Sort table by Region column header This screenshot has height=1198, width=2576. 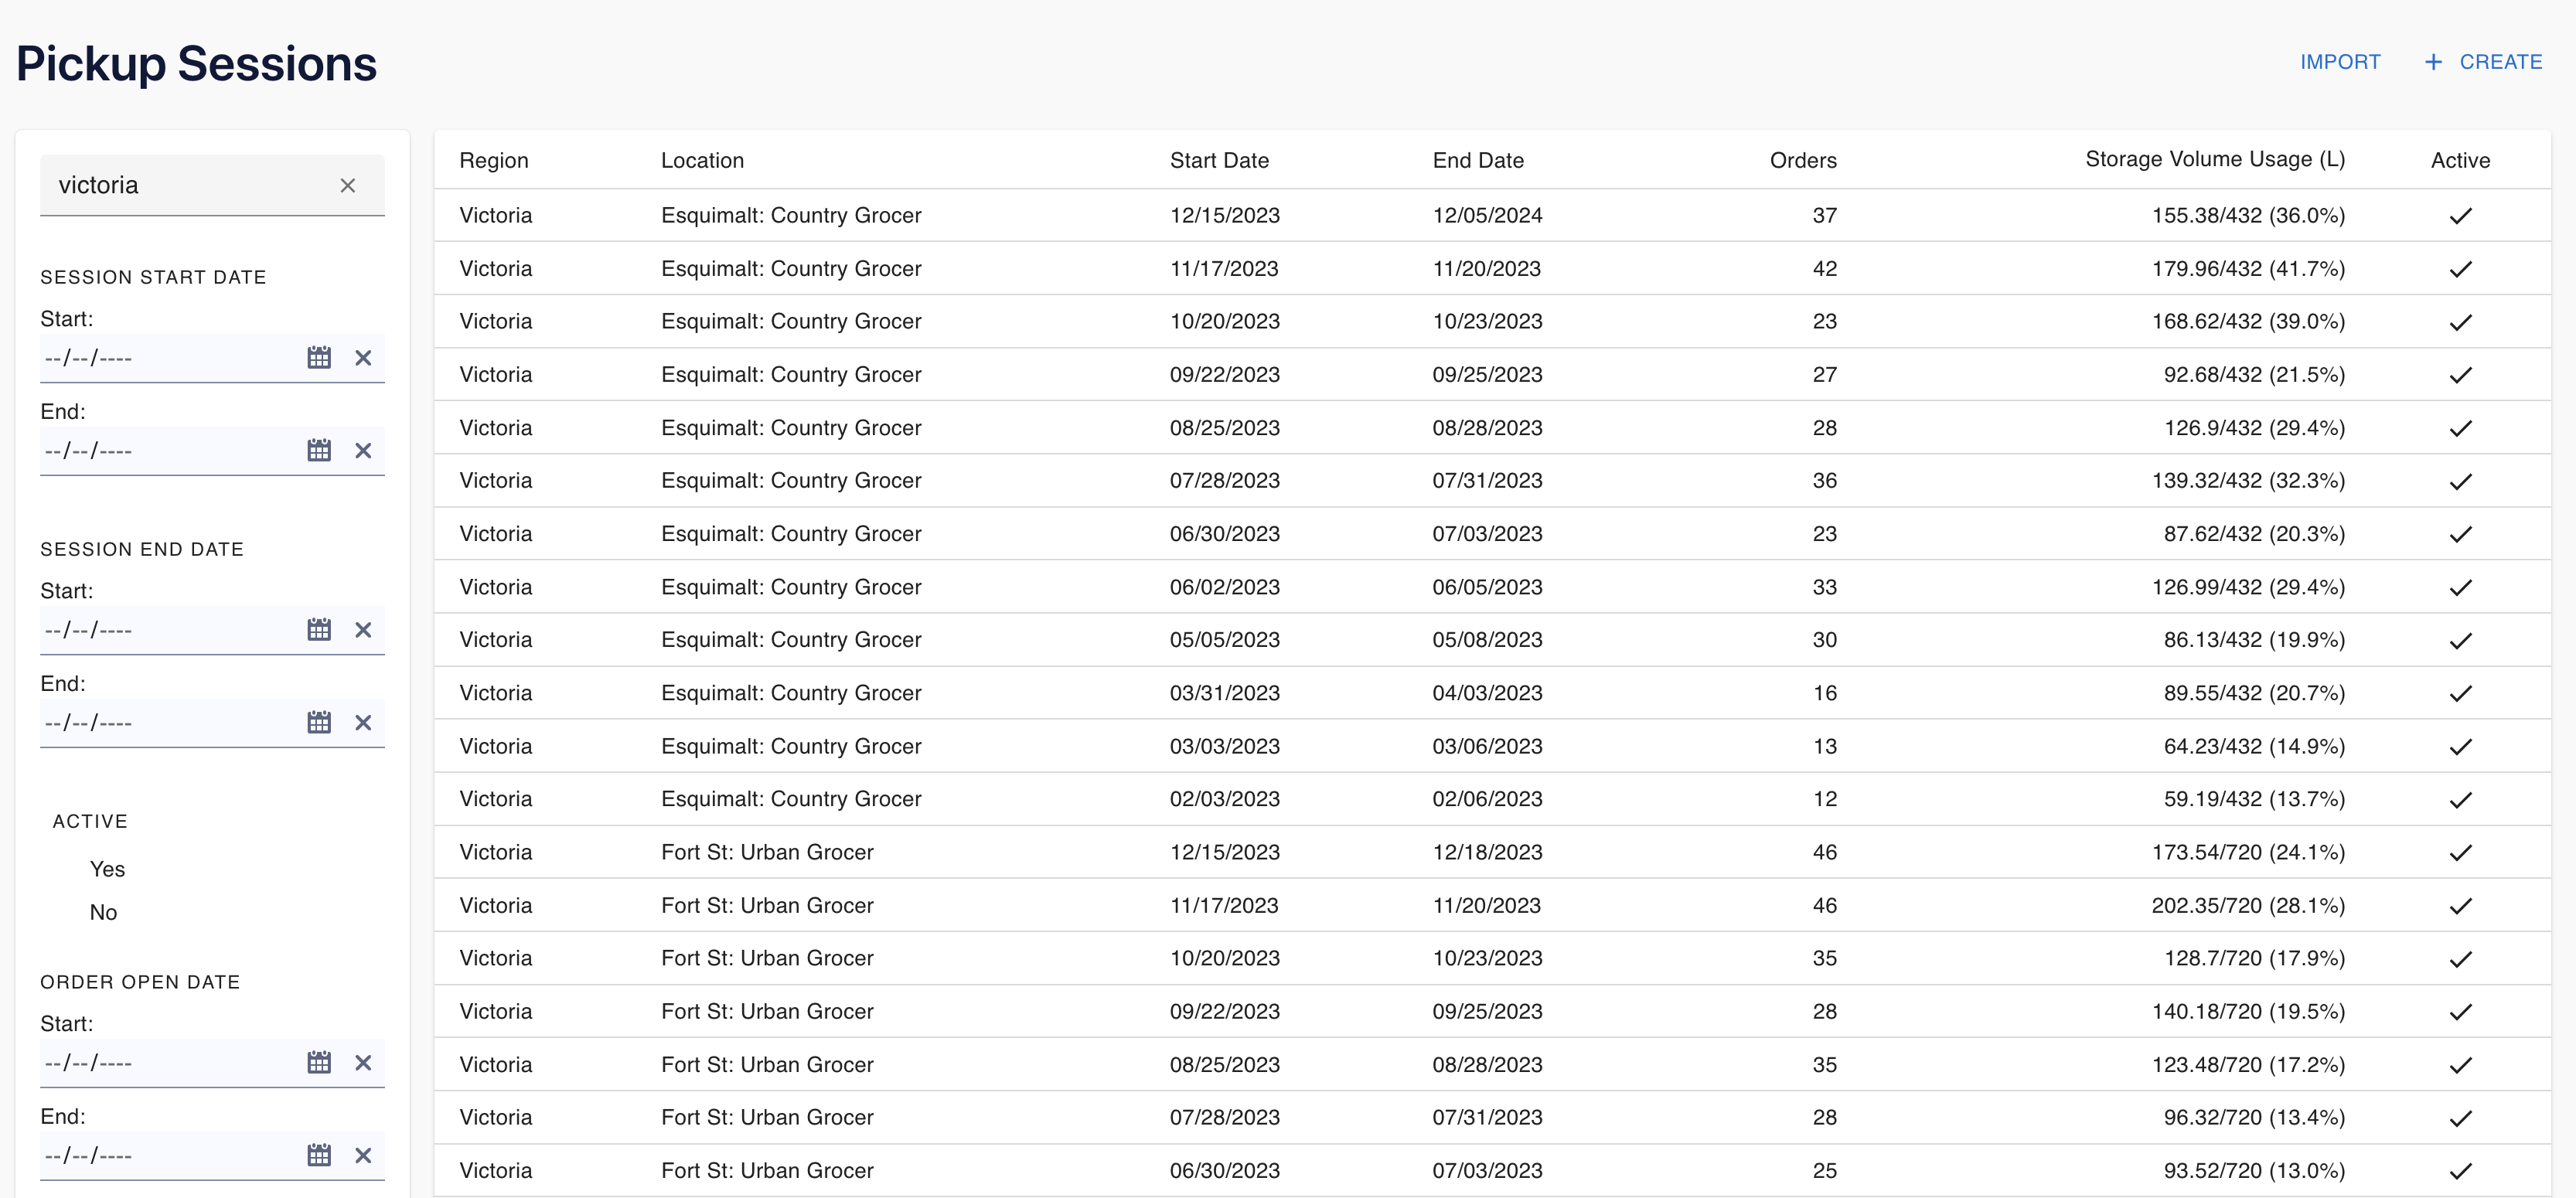494,161
